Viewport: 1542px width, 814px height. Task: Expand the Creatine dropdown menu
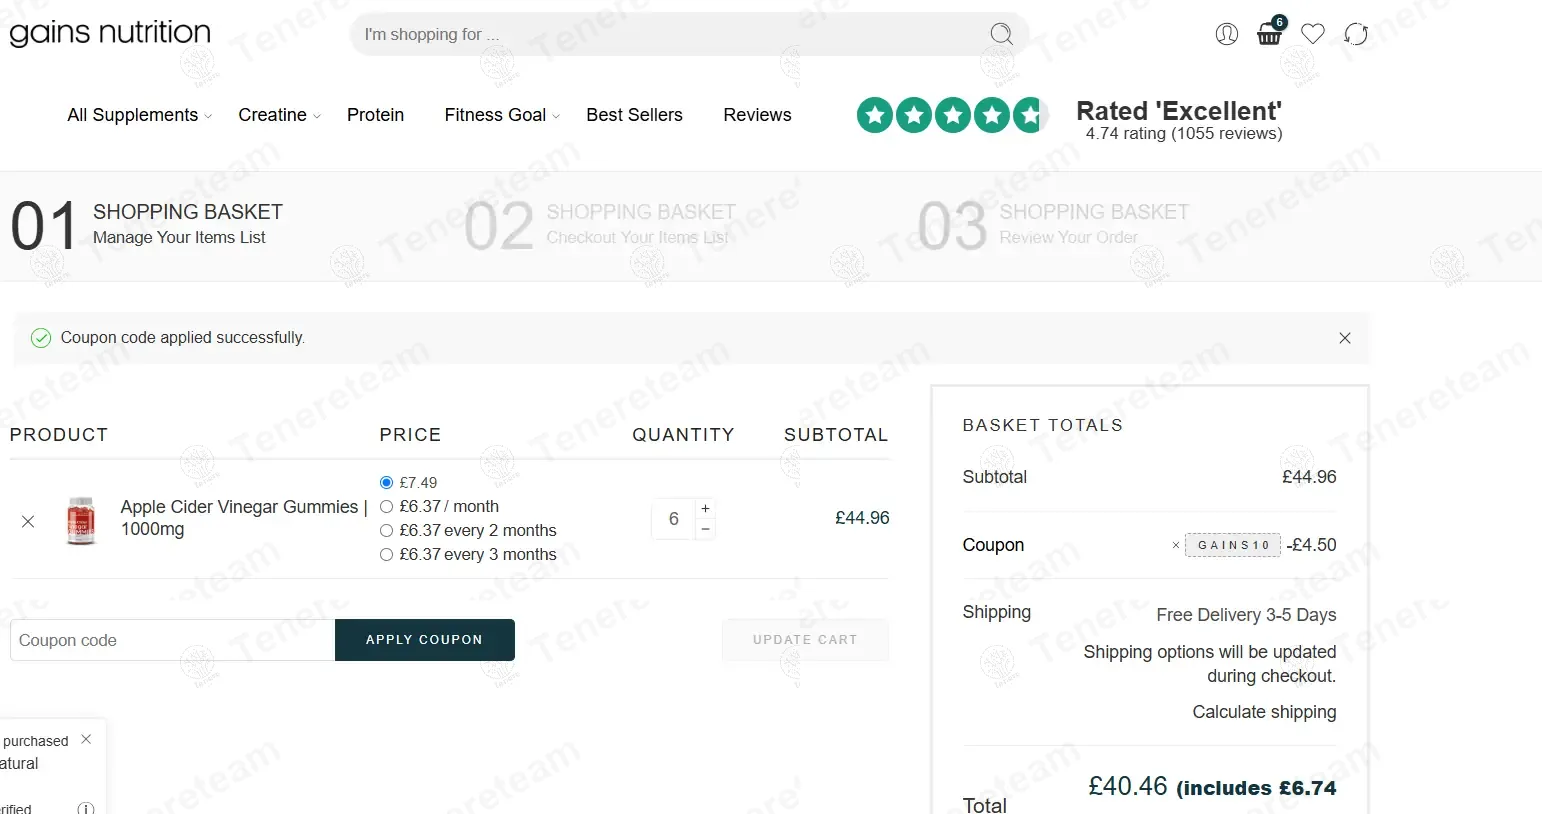[279, 115]
